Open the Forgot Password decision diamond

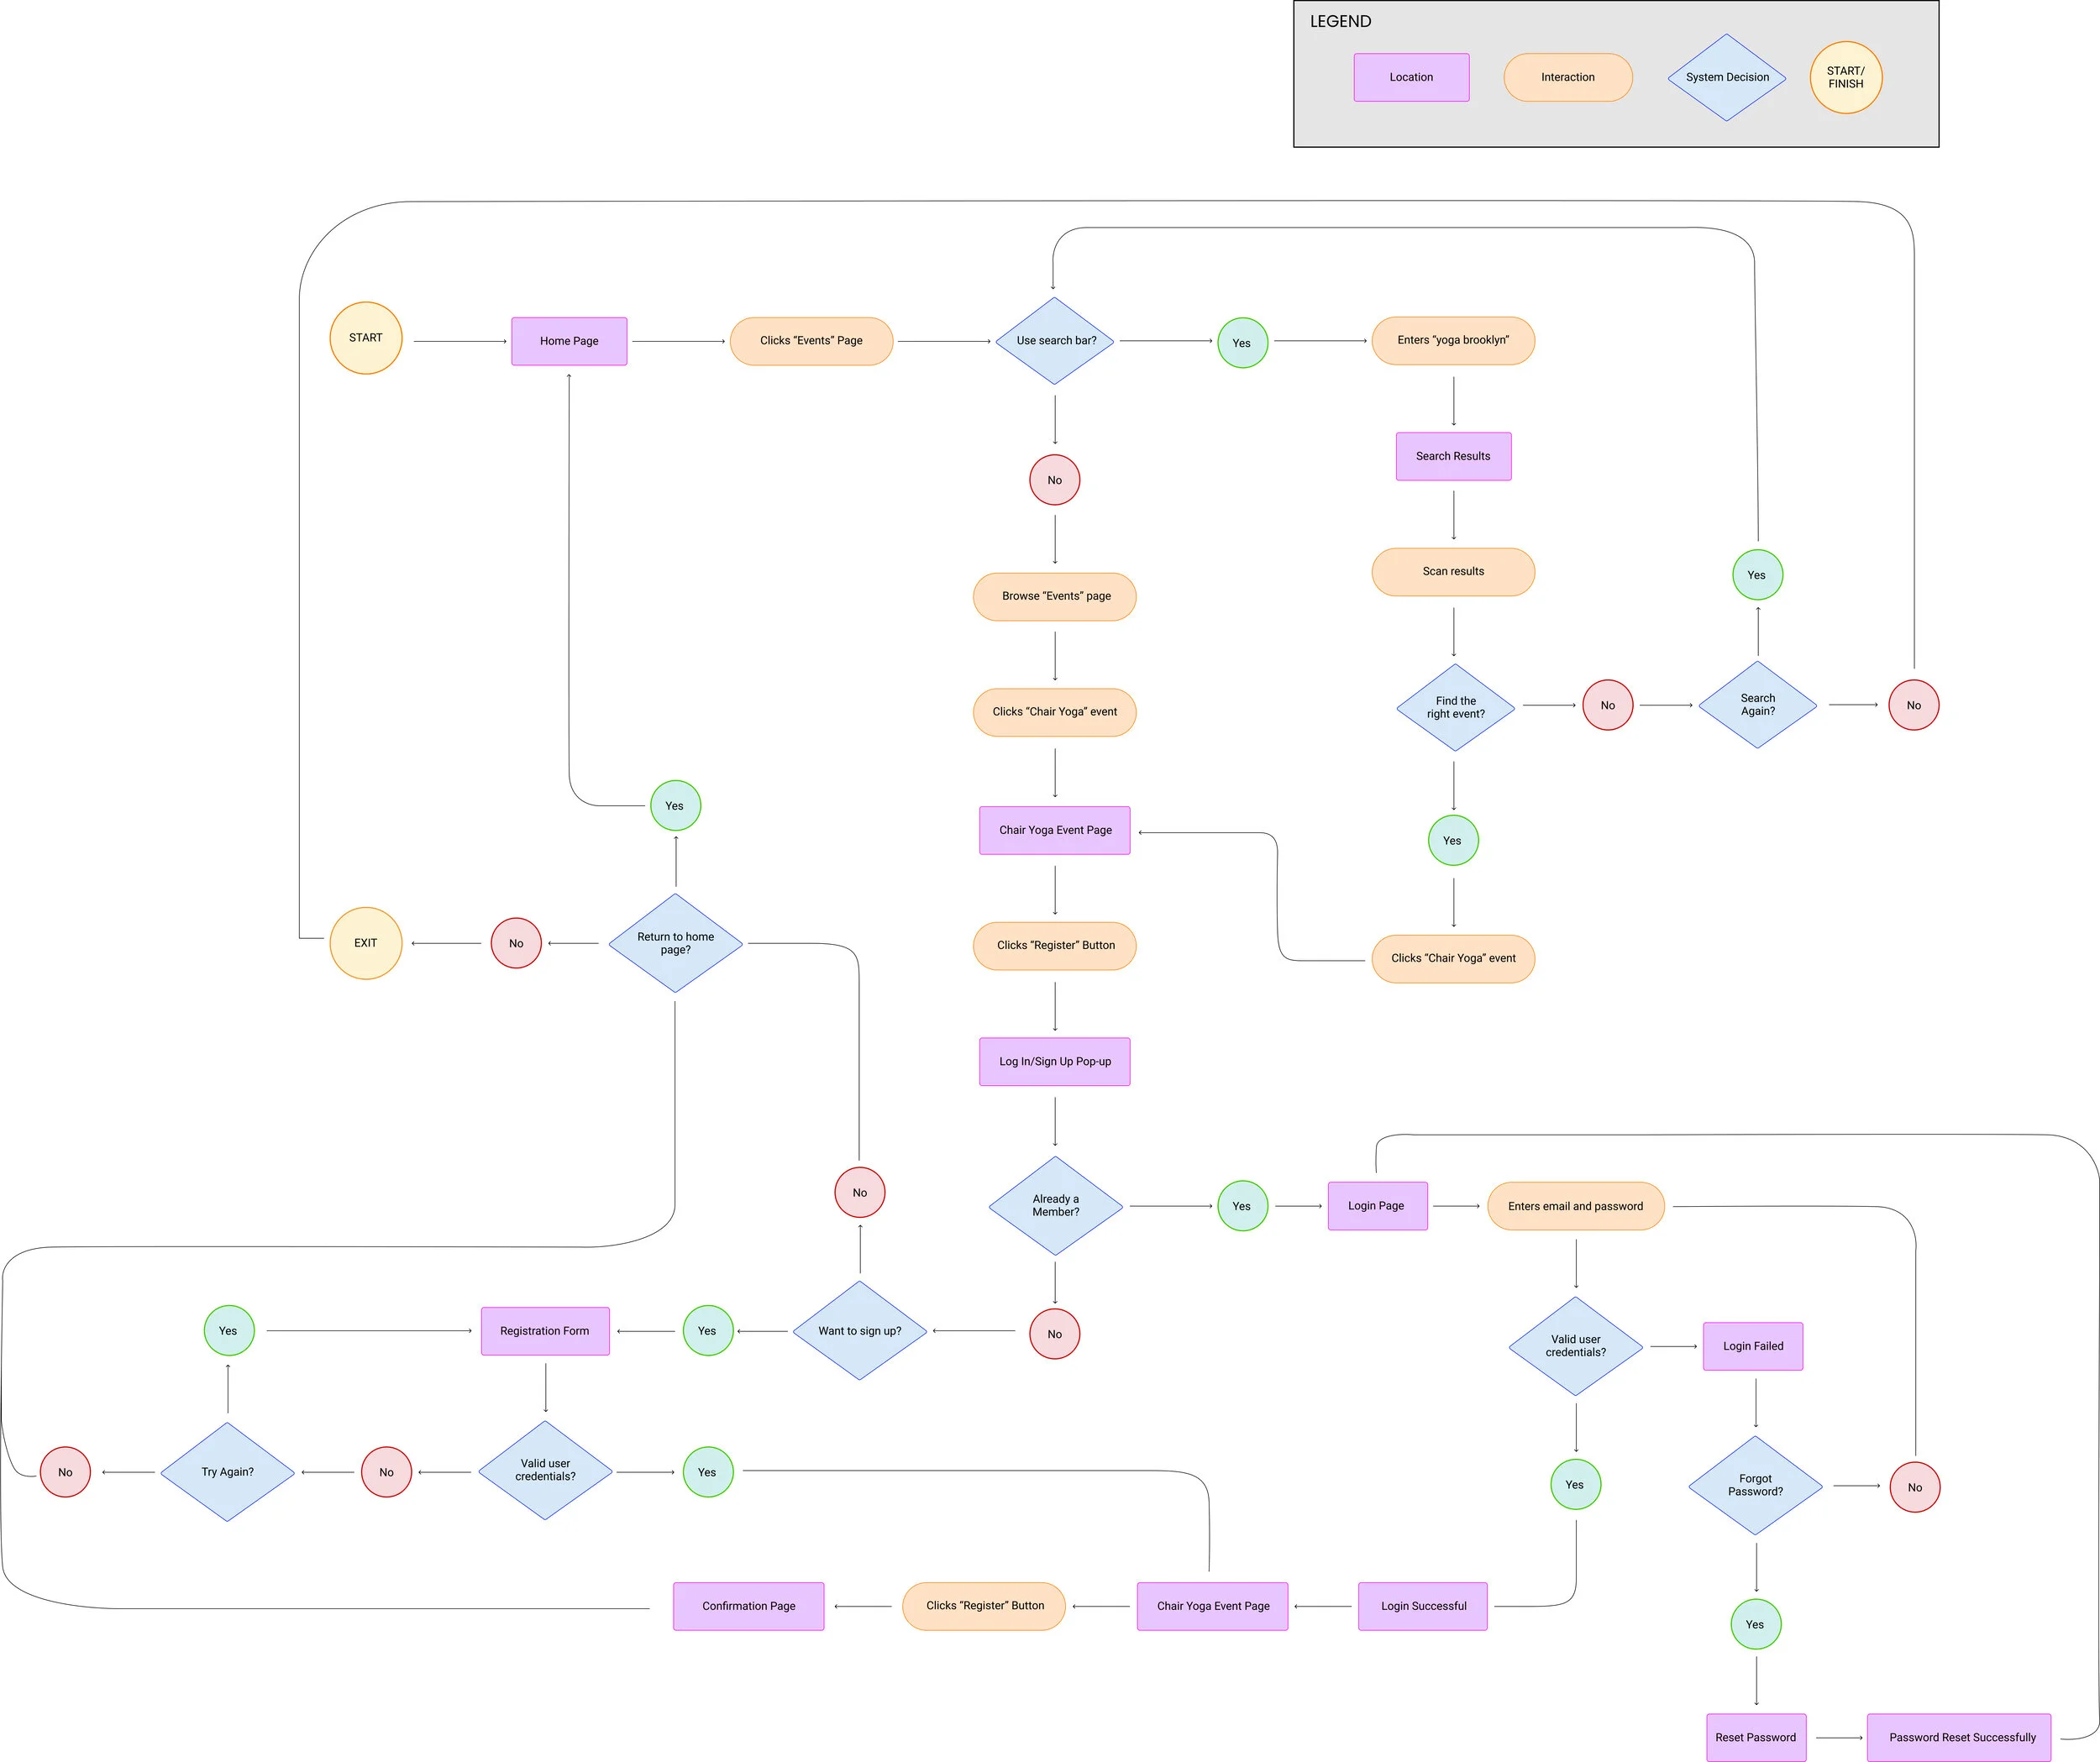pyautogui.click(x=1755, y=1487)
